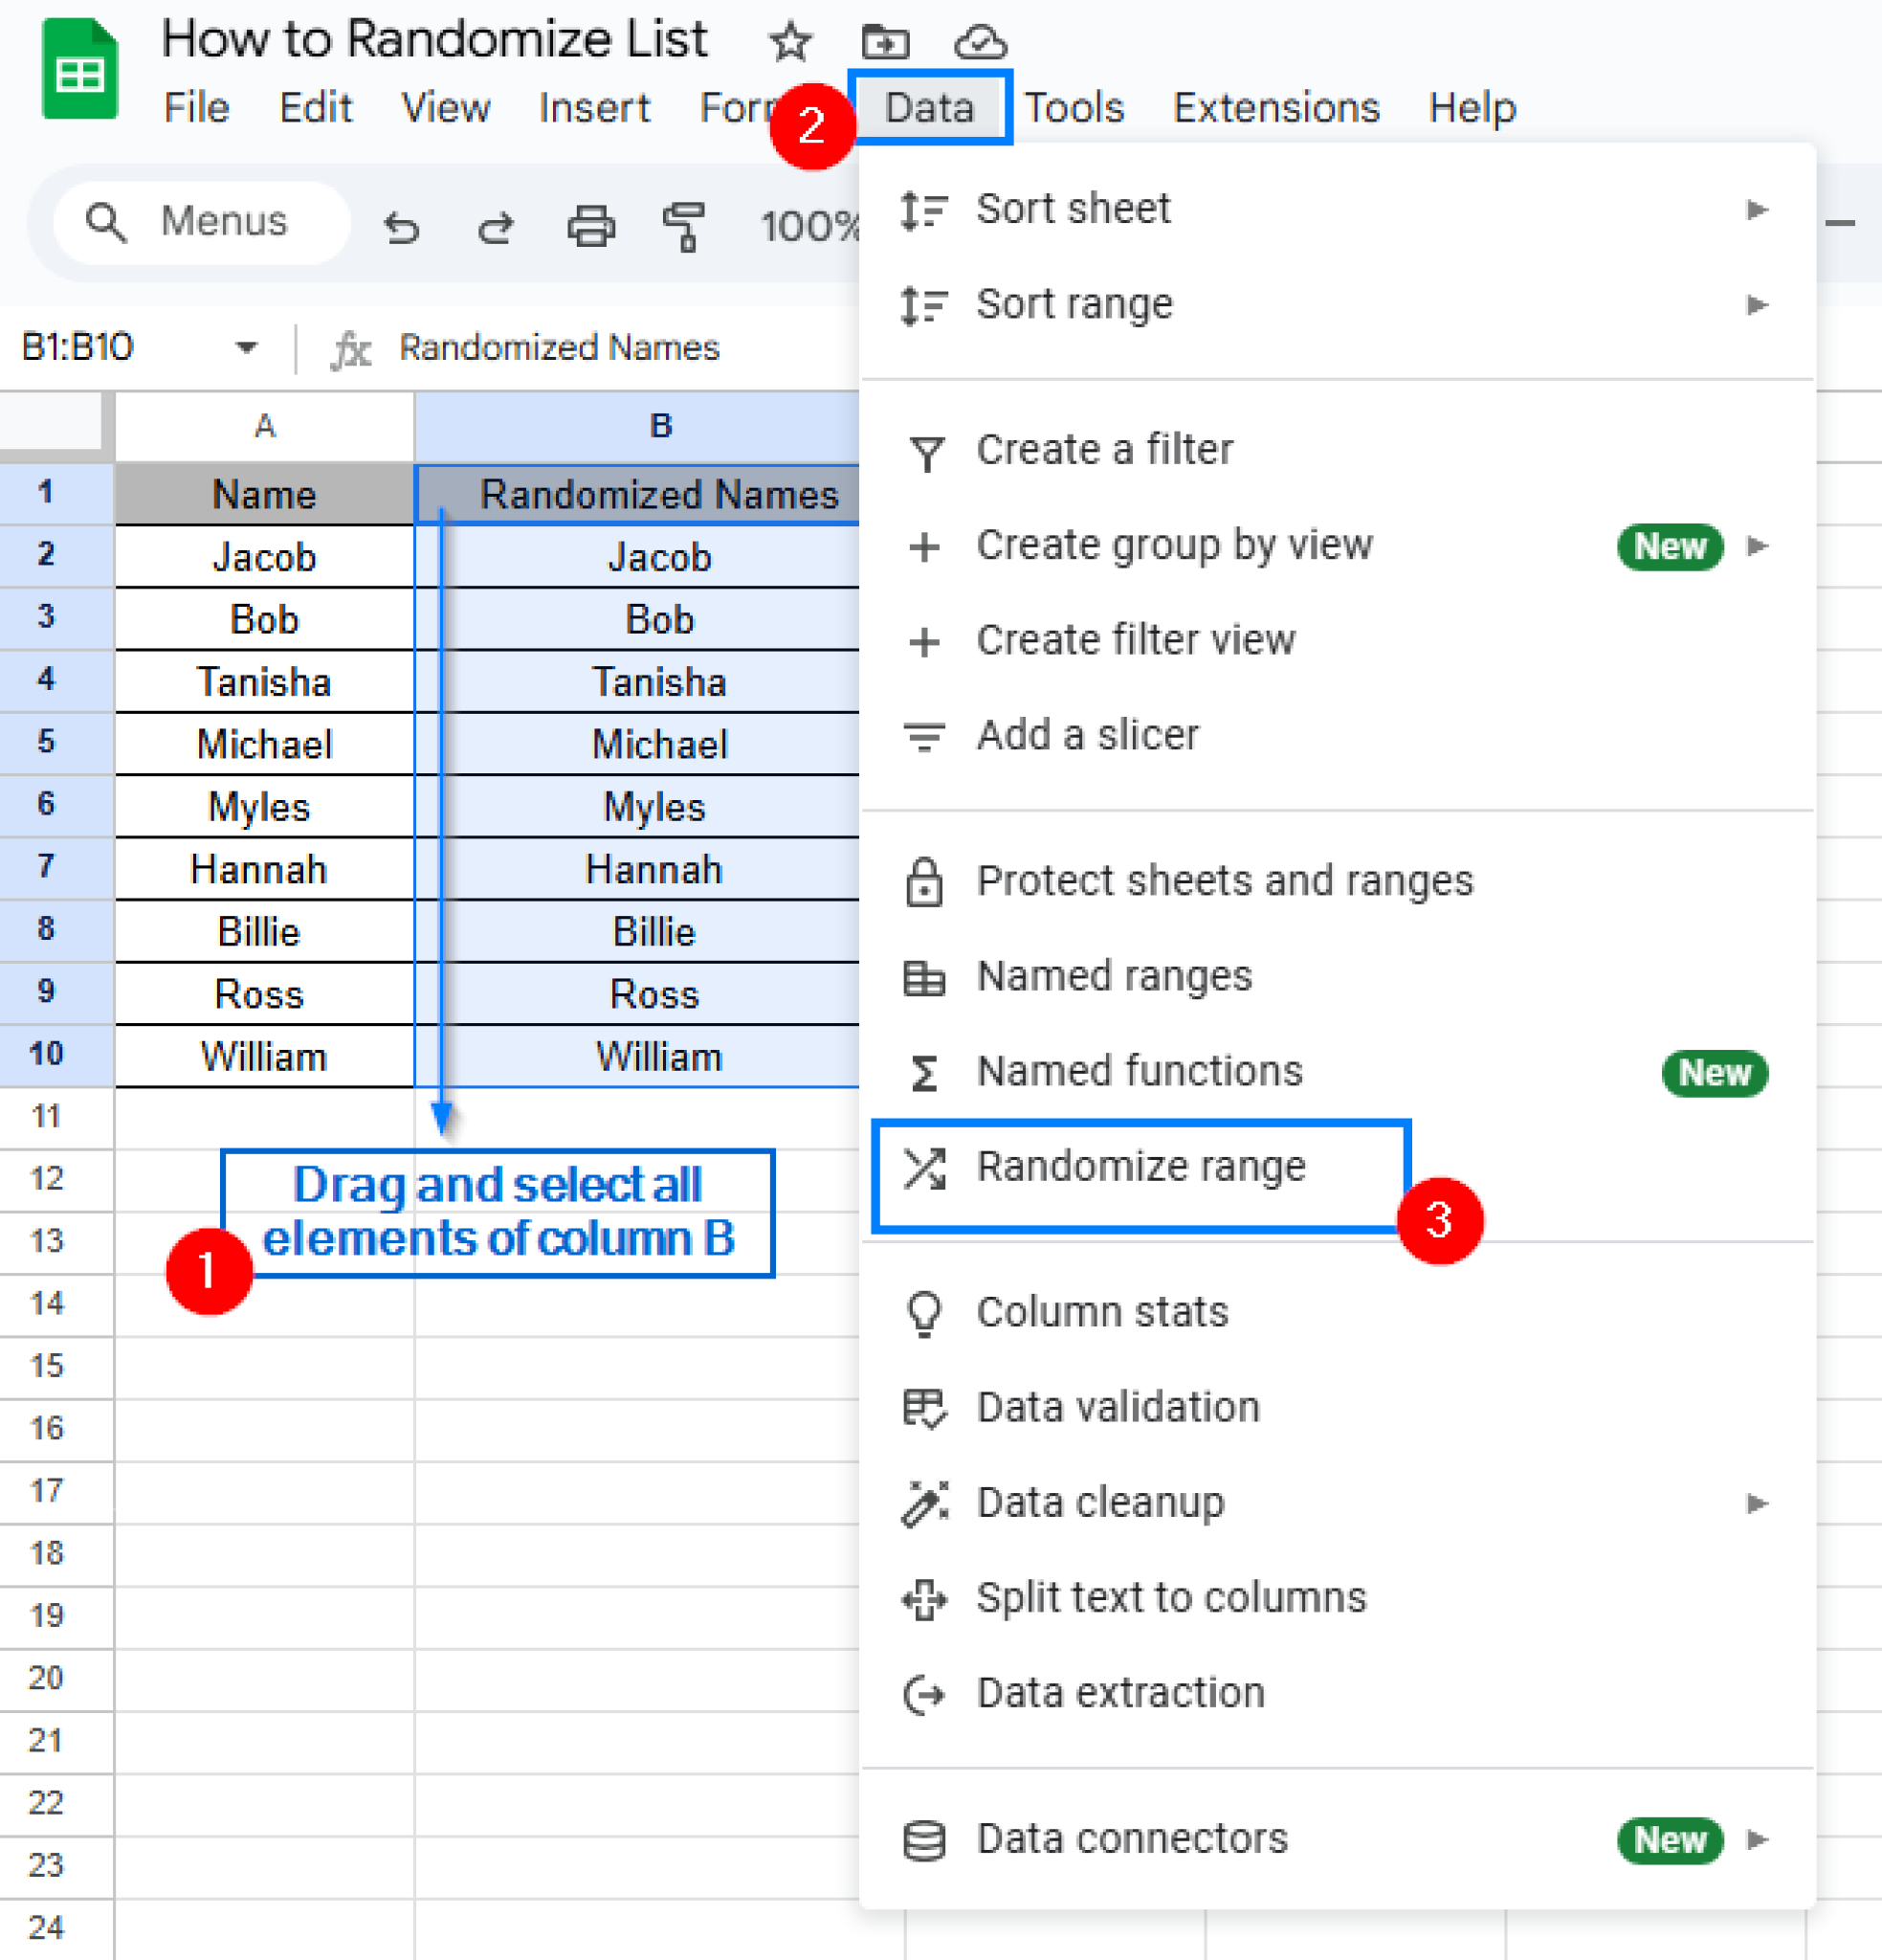
Task: Undo the last action
Action: 401,225
